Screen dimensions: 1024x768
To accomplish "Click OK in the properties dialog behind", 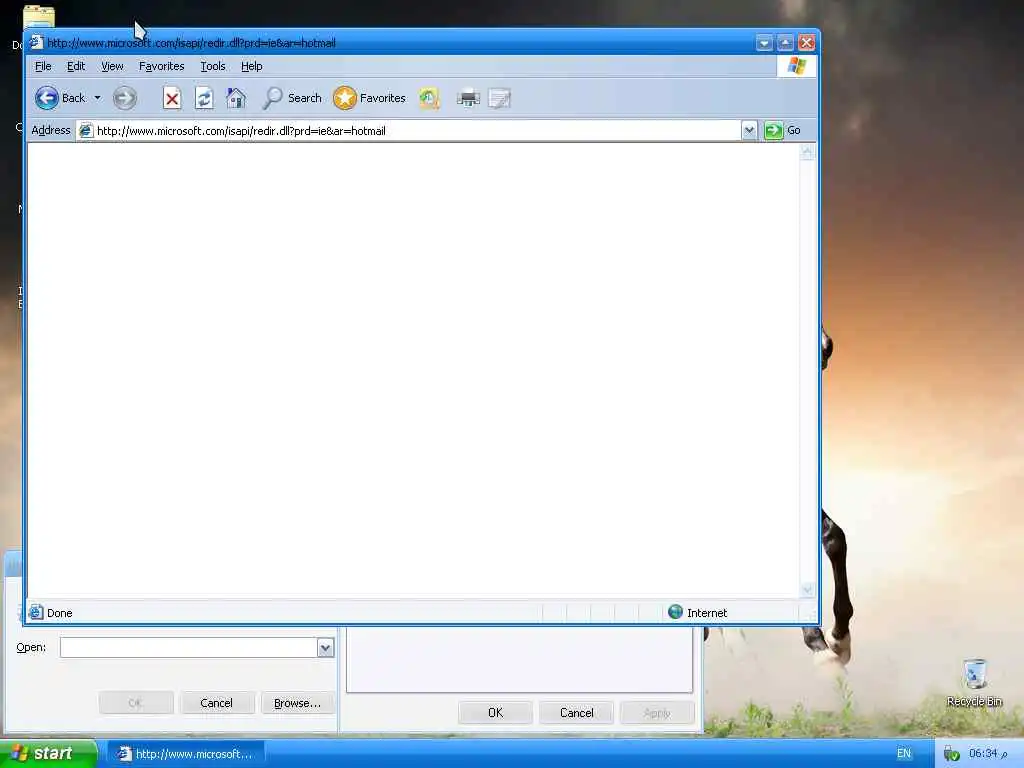I will (496, 712).
